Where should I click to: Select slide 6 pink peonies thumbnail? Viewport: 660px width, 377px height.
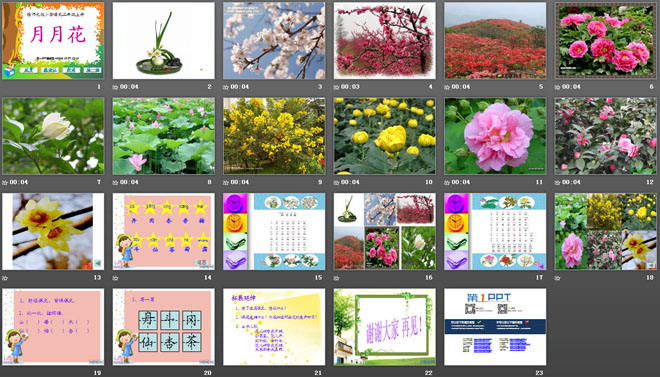[606, 40]
